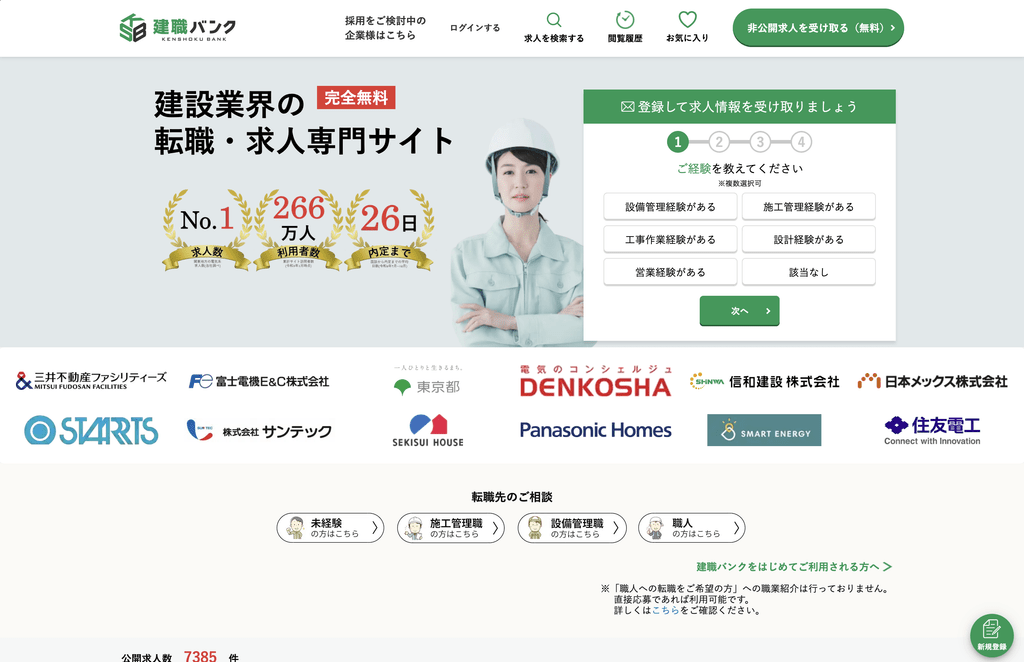Follow the blue こちら link in the note
This screenshot has width=1024, height=662.
665,610
